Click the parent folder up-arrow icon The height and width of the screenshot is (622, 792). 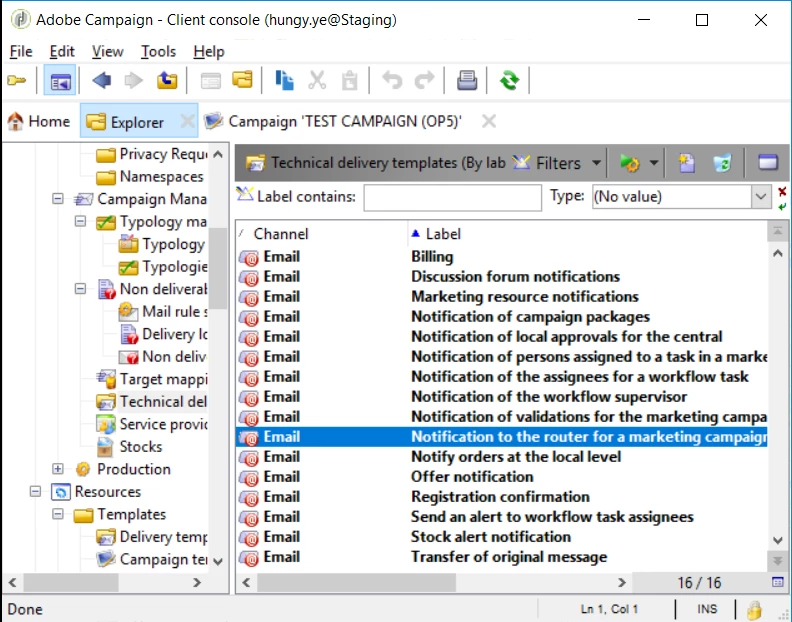[x=167, y=80]
